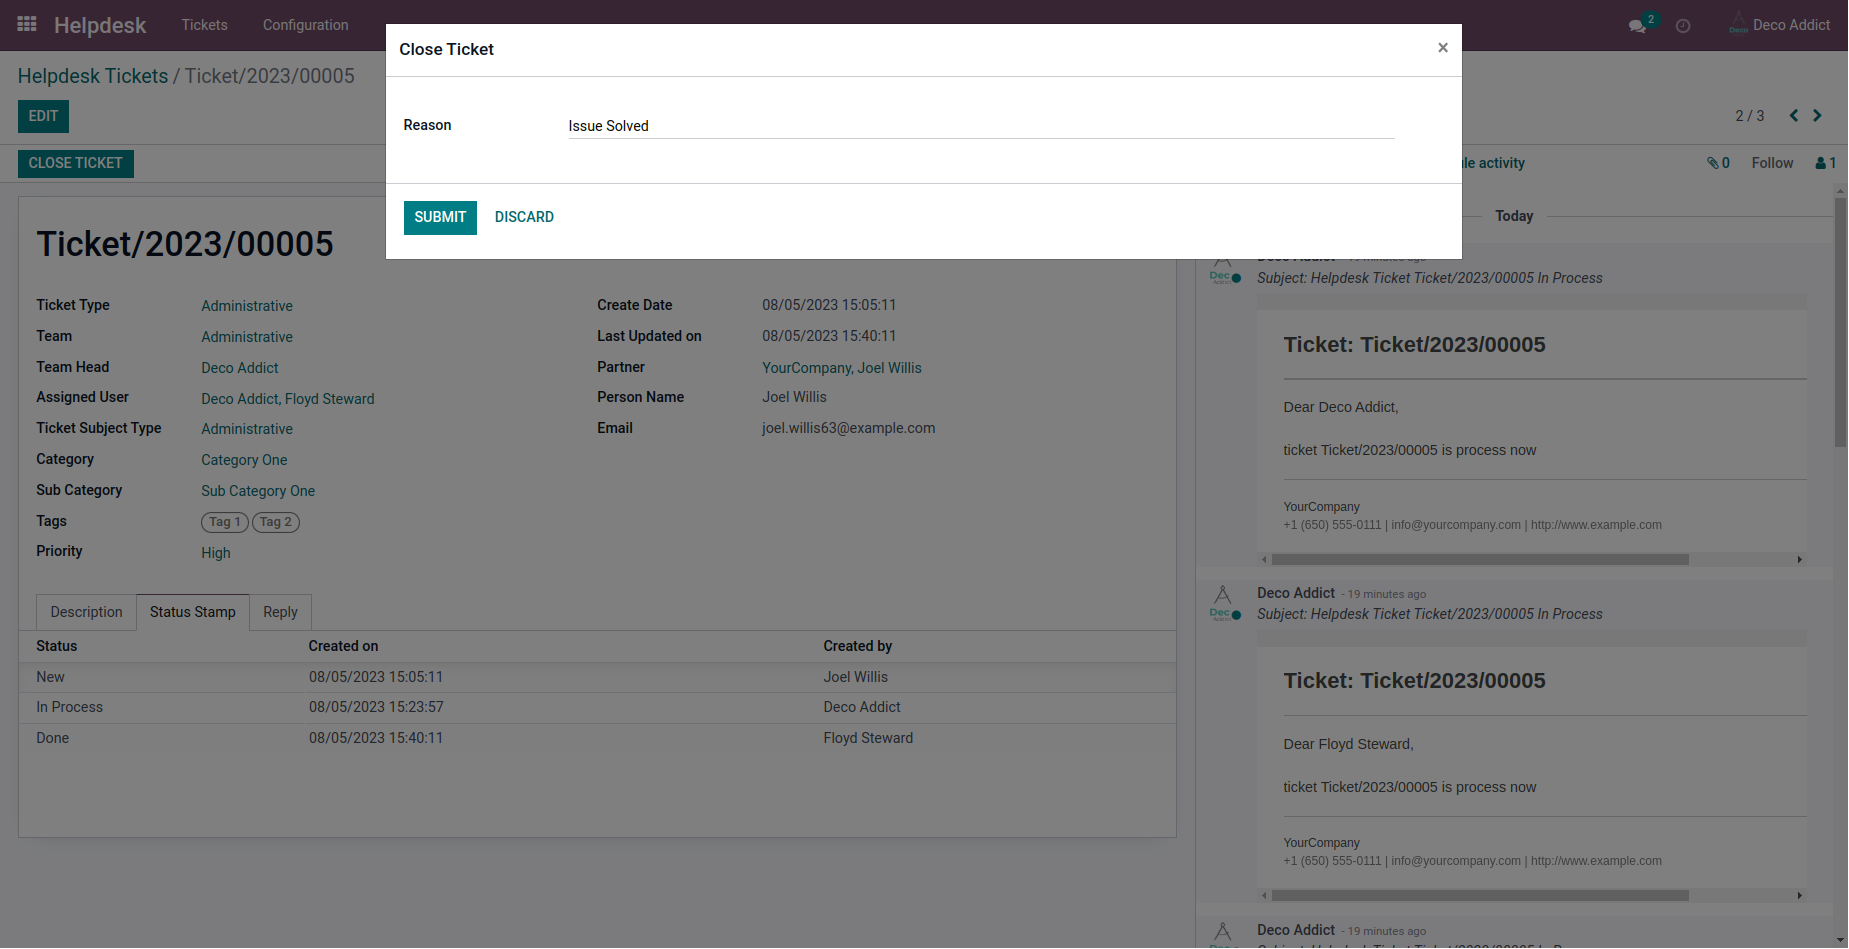
Task: Click the followers person icon
Action: click(1826, 163)
